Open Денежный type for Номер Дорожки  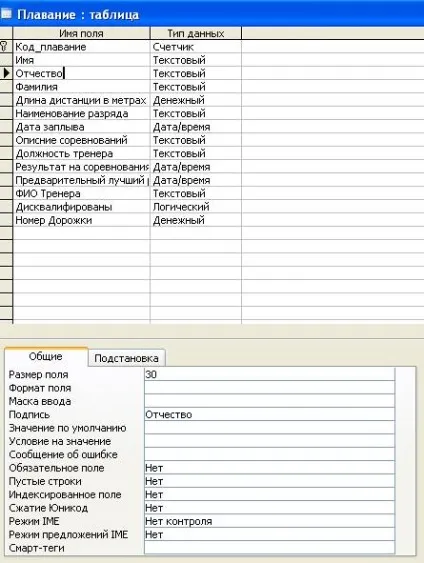coord(196,220)
